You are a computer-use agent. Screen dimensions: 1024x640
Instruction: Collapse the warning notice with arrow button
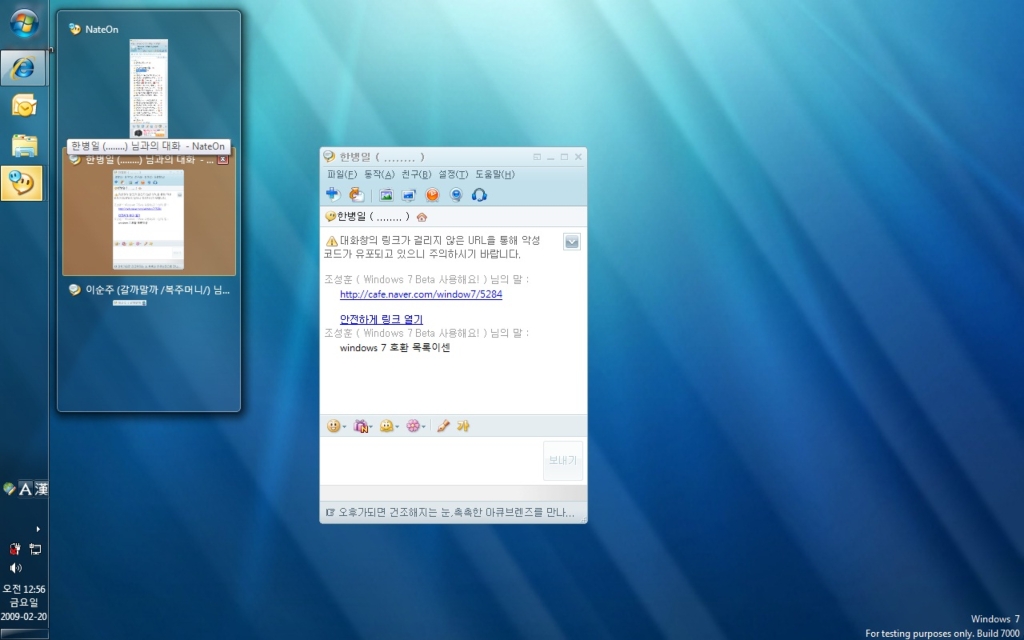click(571, 242)
